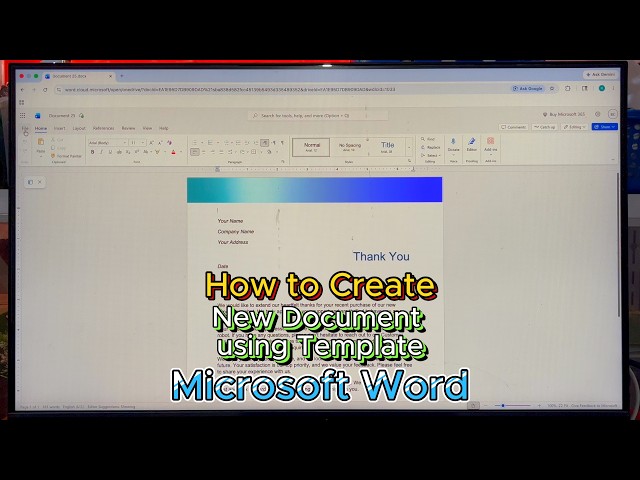
Task: Expand Paragraph group dialog launcher
Action: [x=282, y=162]
